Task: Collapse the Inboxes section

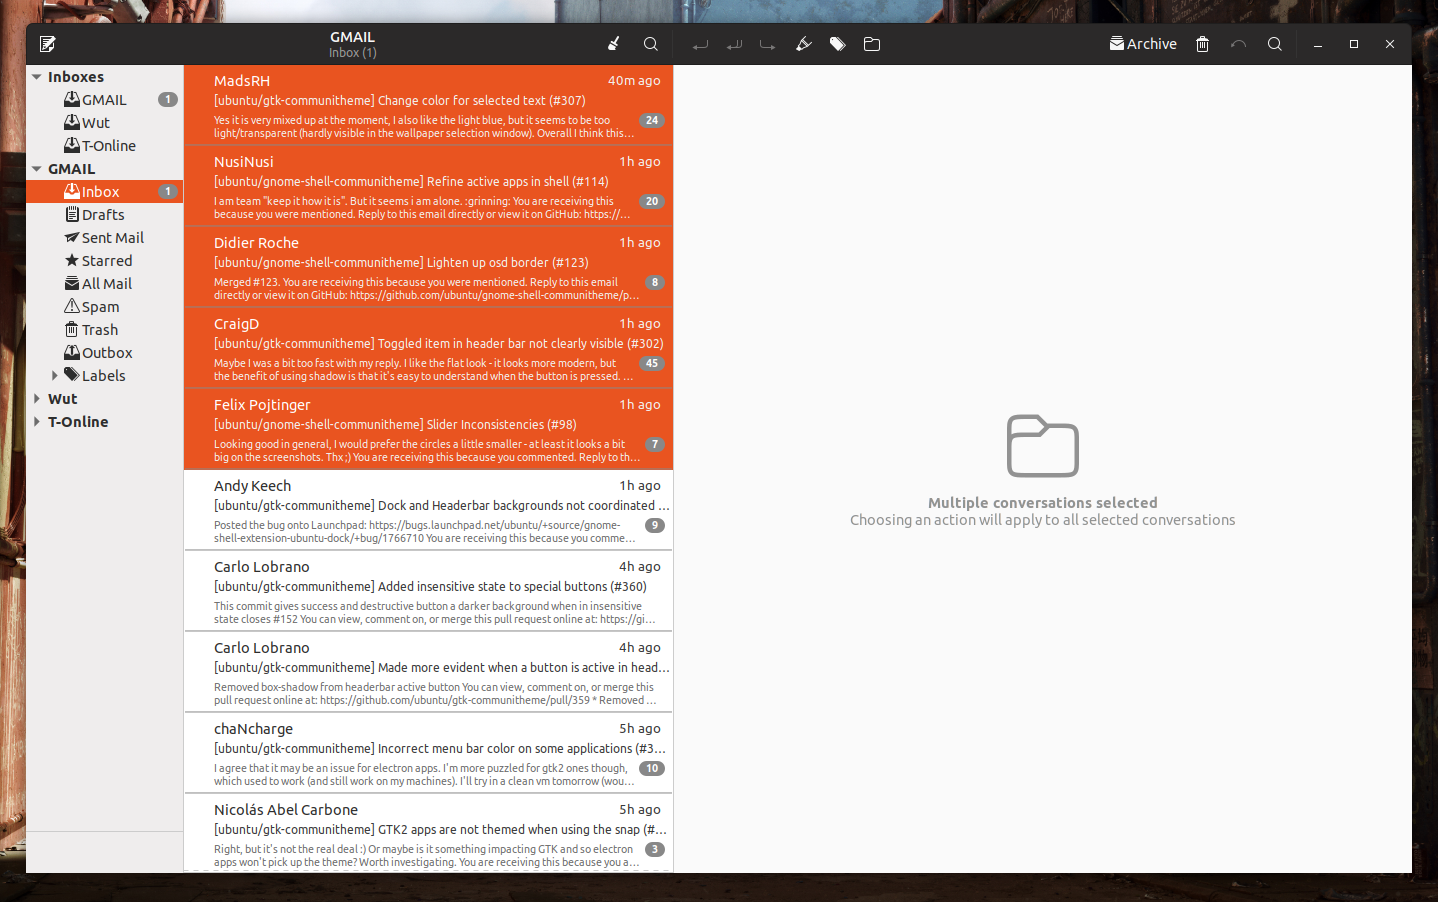Action: pyautogui.click(x=37, y=77)
